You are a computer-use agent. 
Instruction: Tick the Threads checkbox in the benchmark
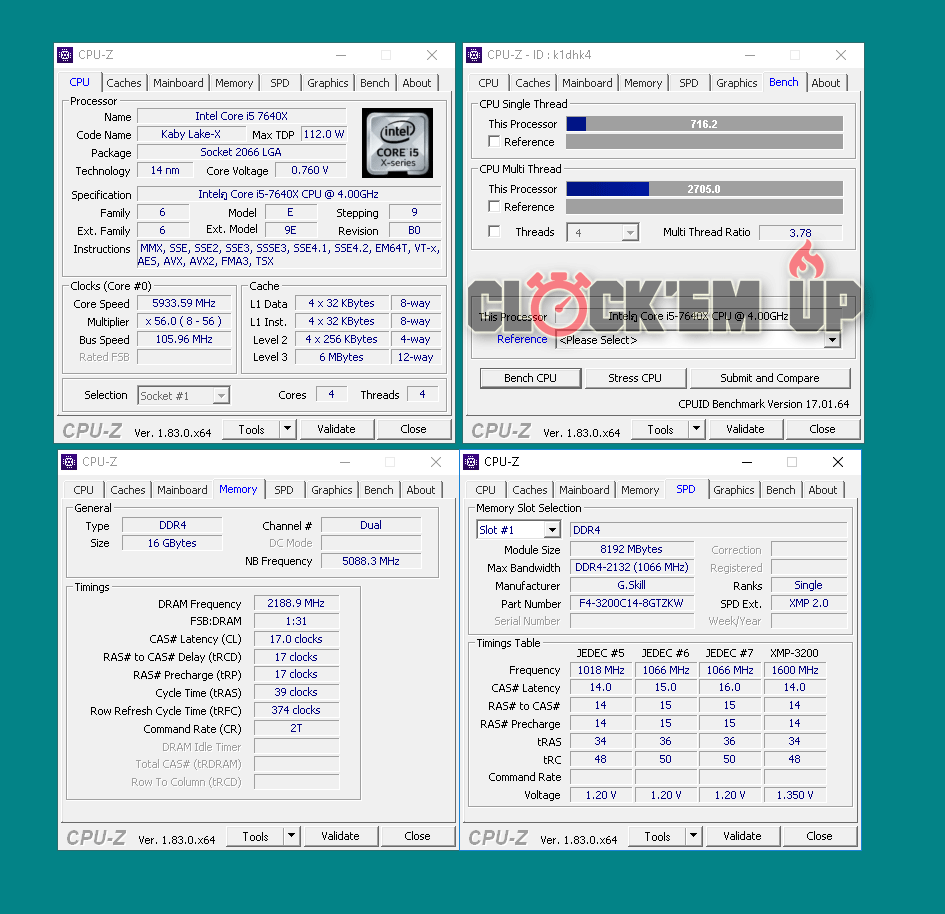(x=494, y=232)
